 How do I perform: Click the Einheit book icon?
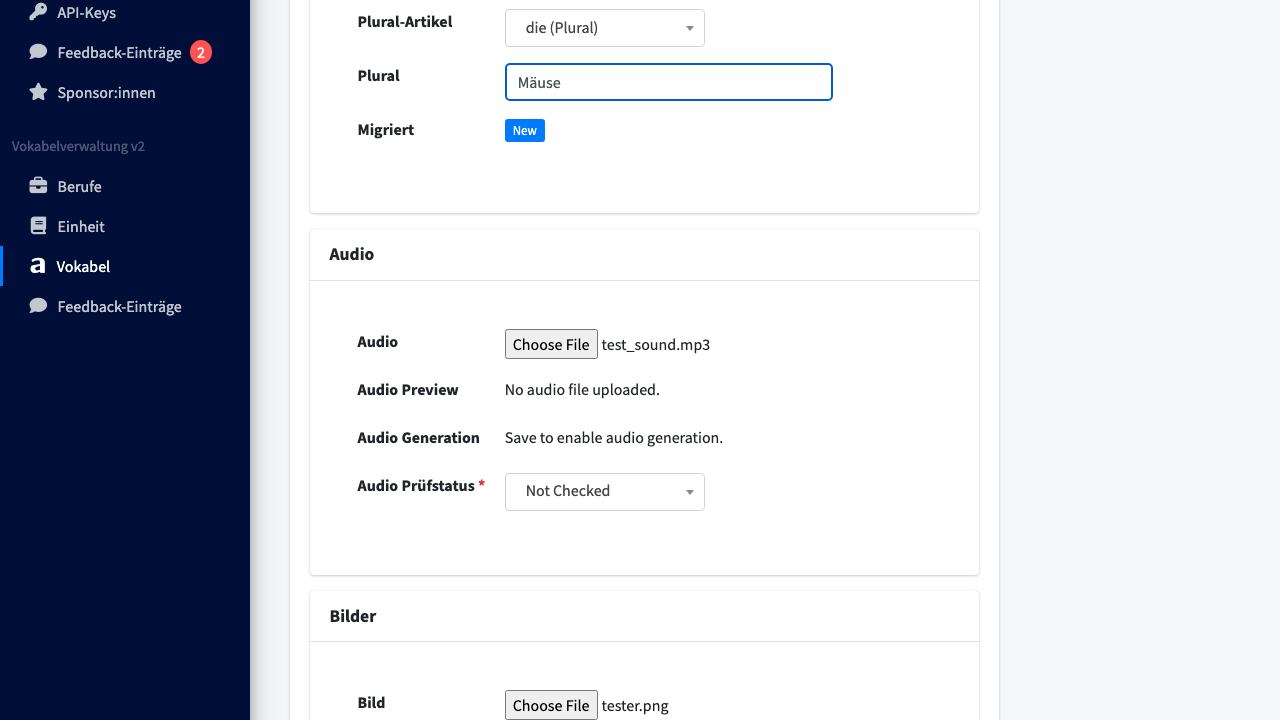click(x=38, y=226)
